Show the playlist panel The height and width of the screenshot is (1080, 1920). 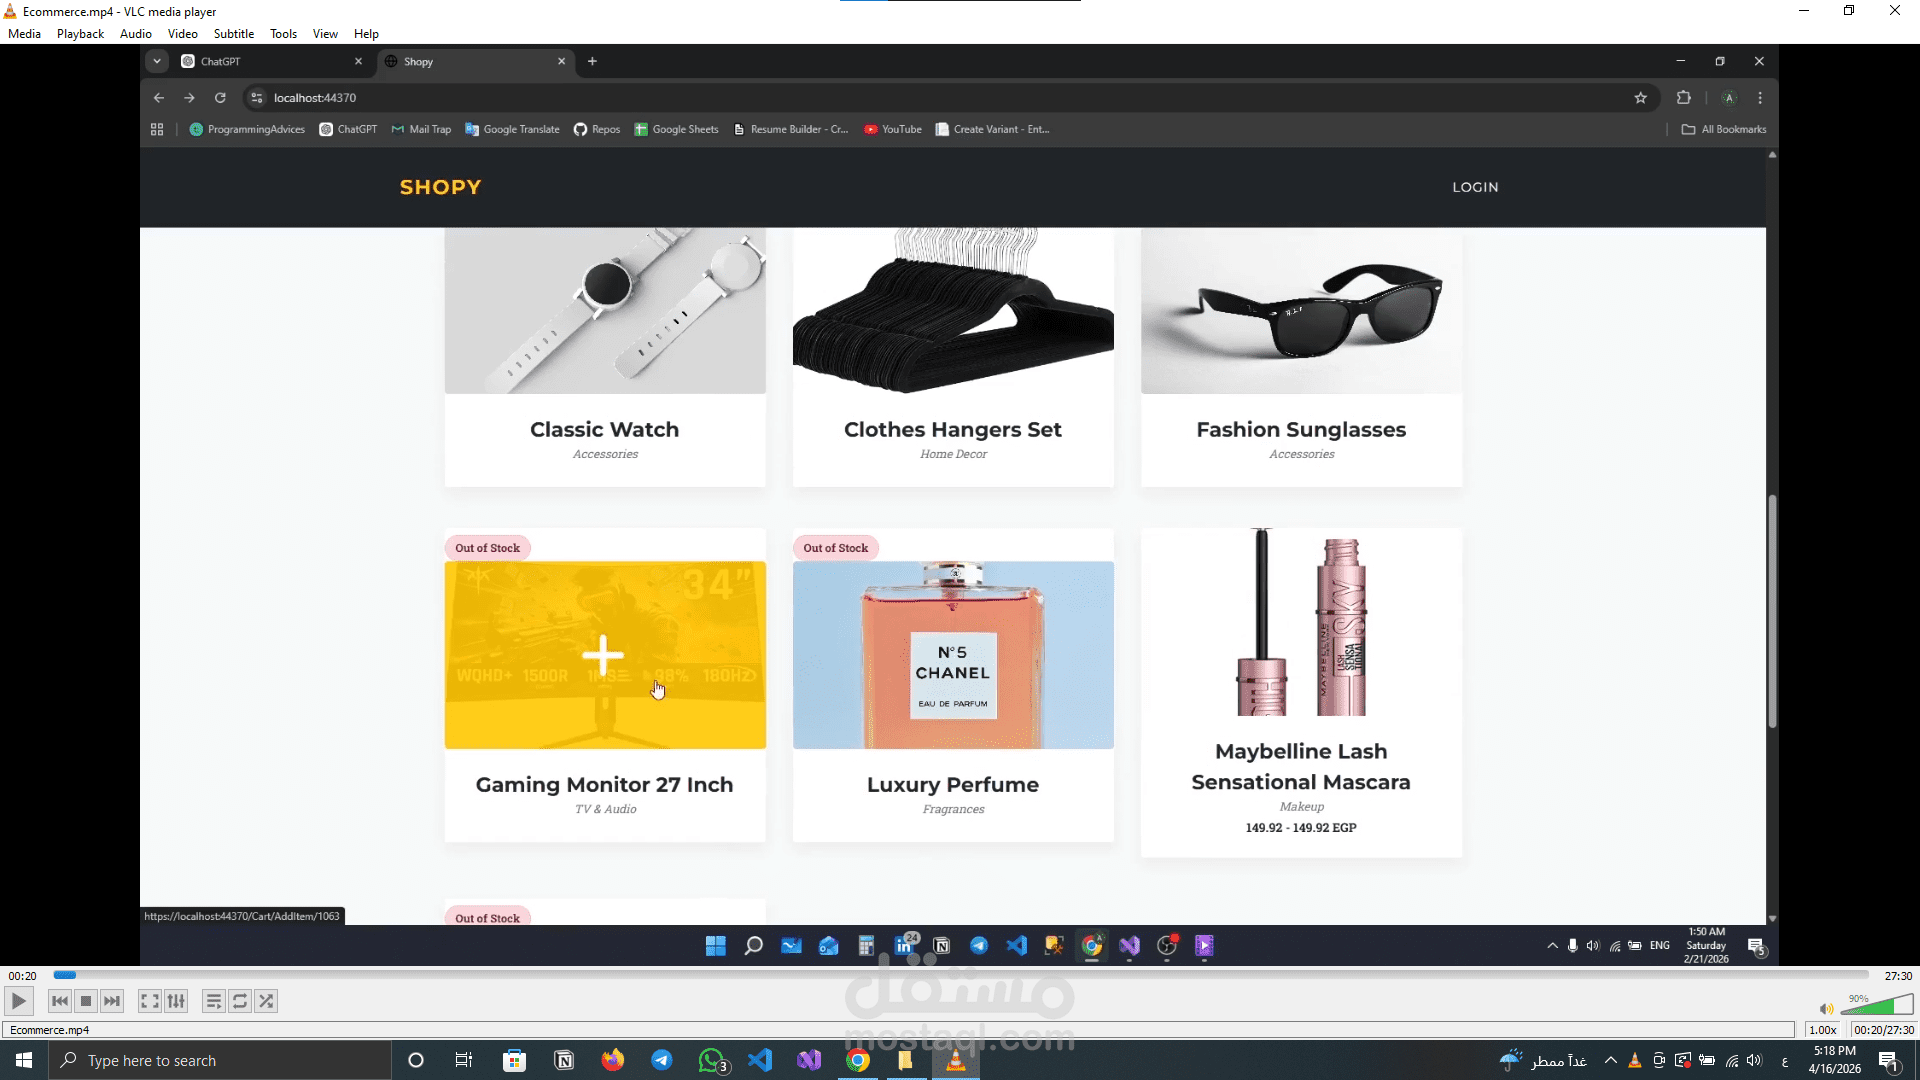213,1001
